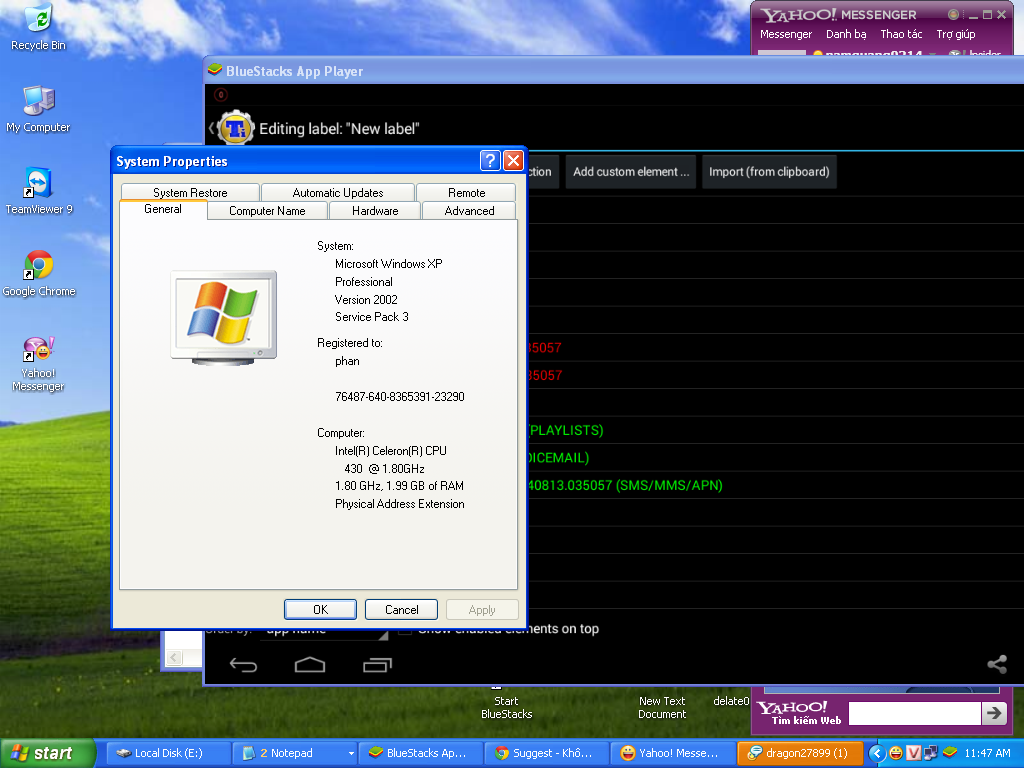Click the System Properties help question-mark button
Screen dimensions: 1024x768
(x=490, y=161)
